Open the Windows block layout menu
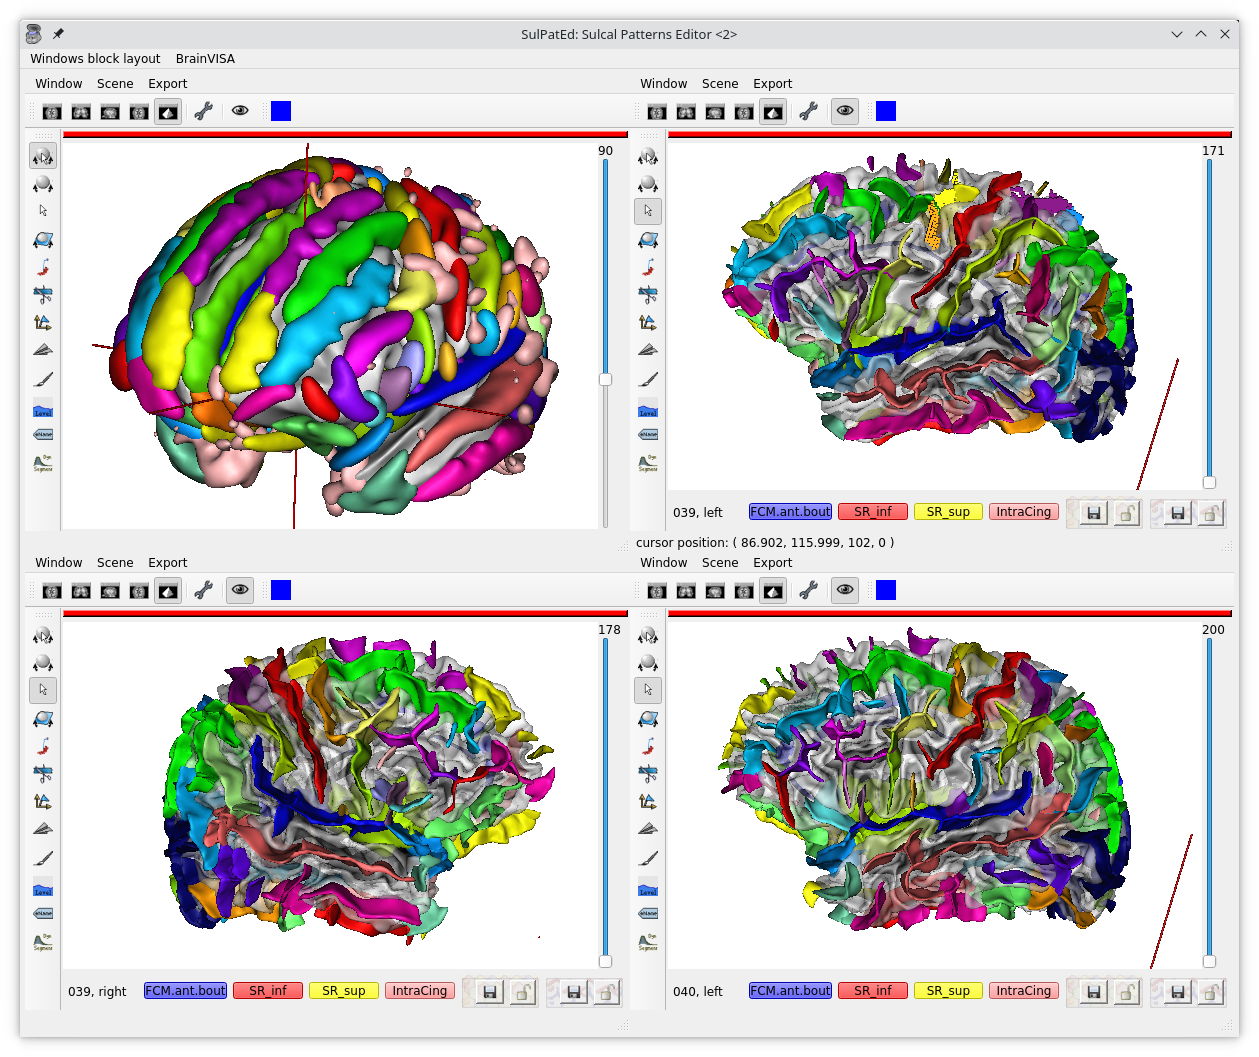This screenshot has width=1259, height=1057. click(x=95, y=59)
